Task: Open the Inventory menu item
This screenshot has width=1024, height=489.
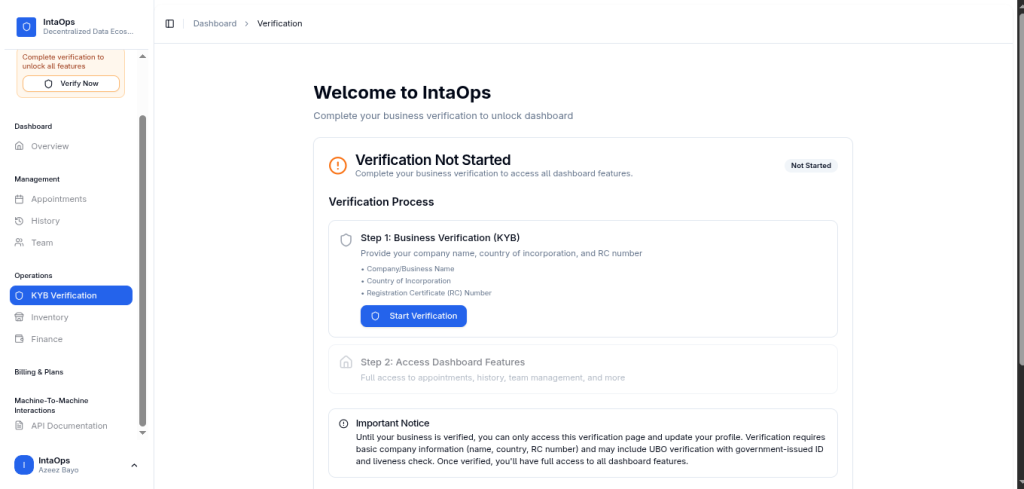Action: [50, 317]
